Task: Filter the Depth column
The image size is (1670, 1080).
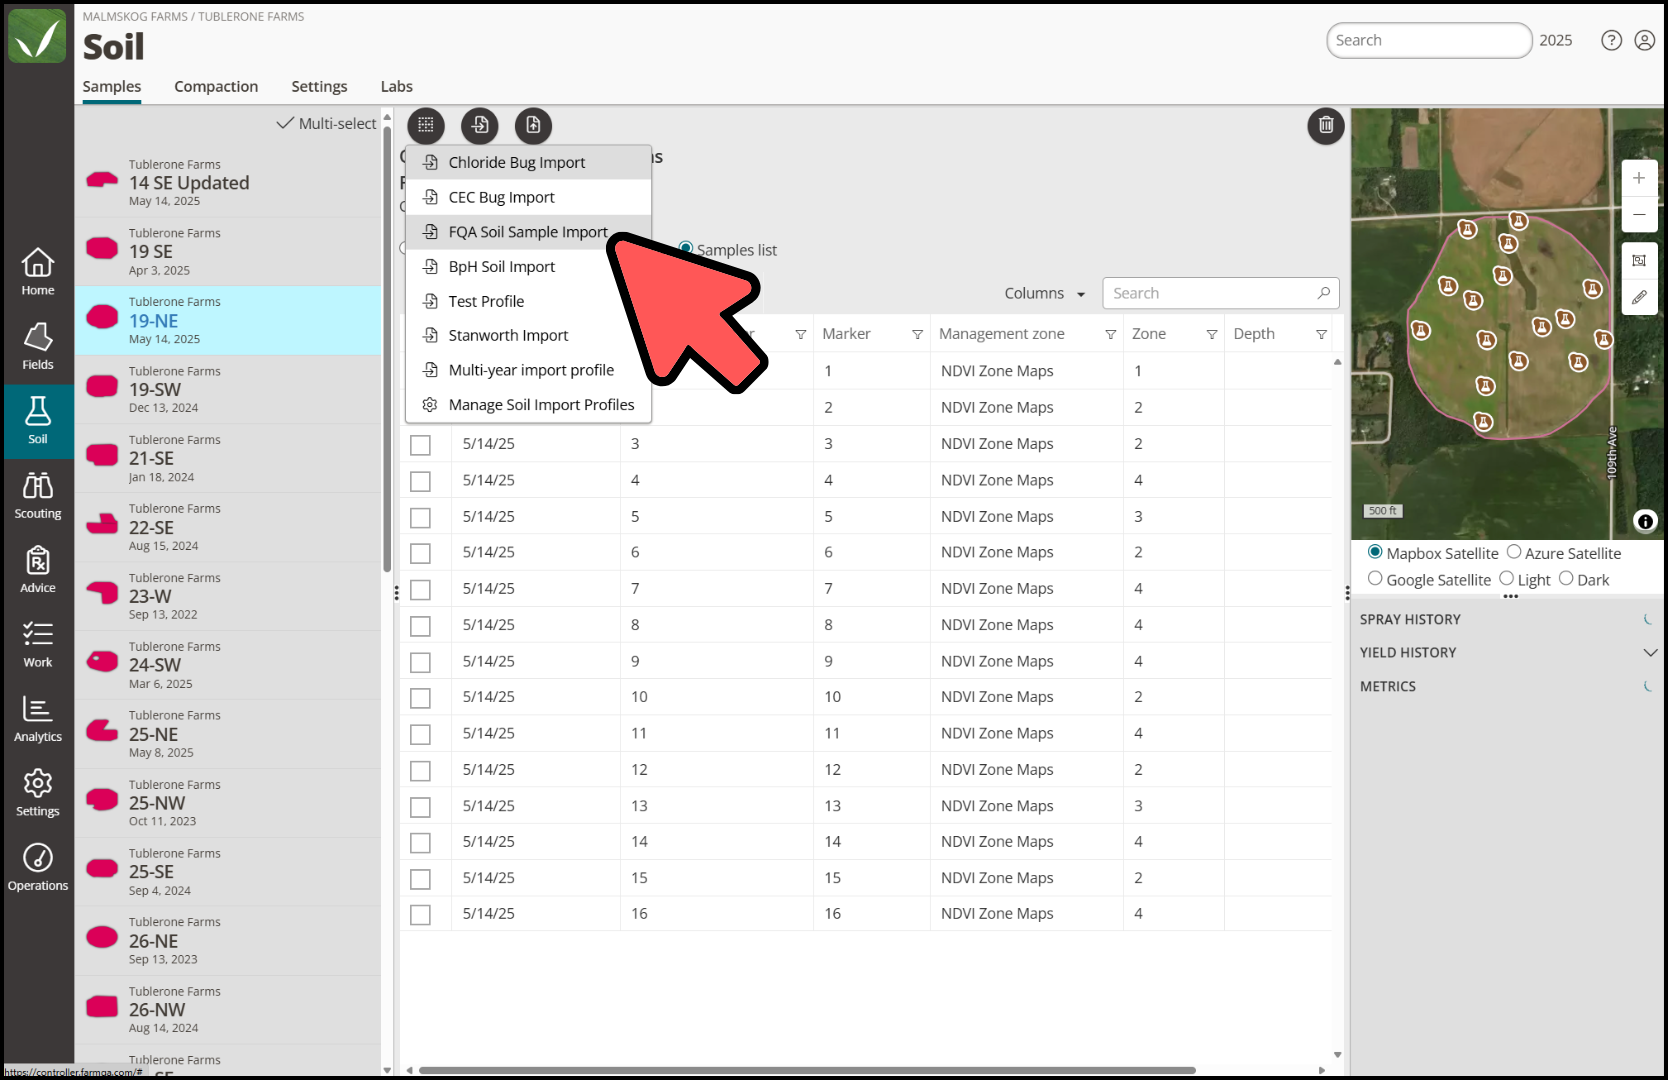Action: point(1321,334)
